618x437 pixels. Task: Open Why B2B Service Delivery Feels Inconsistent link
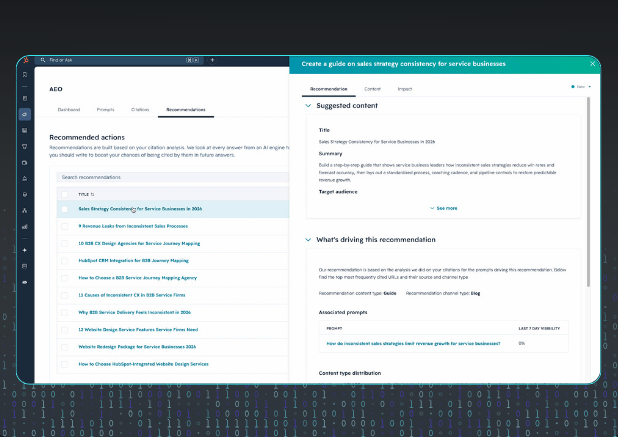134,312
